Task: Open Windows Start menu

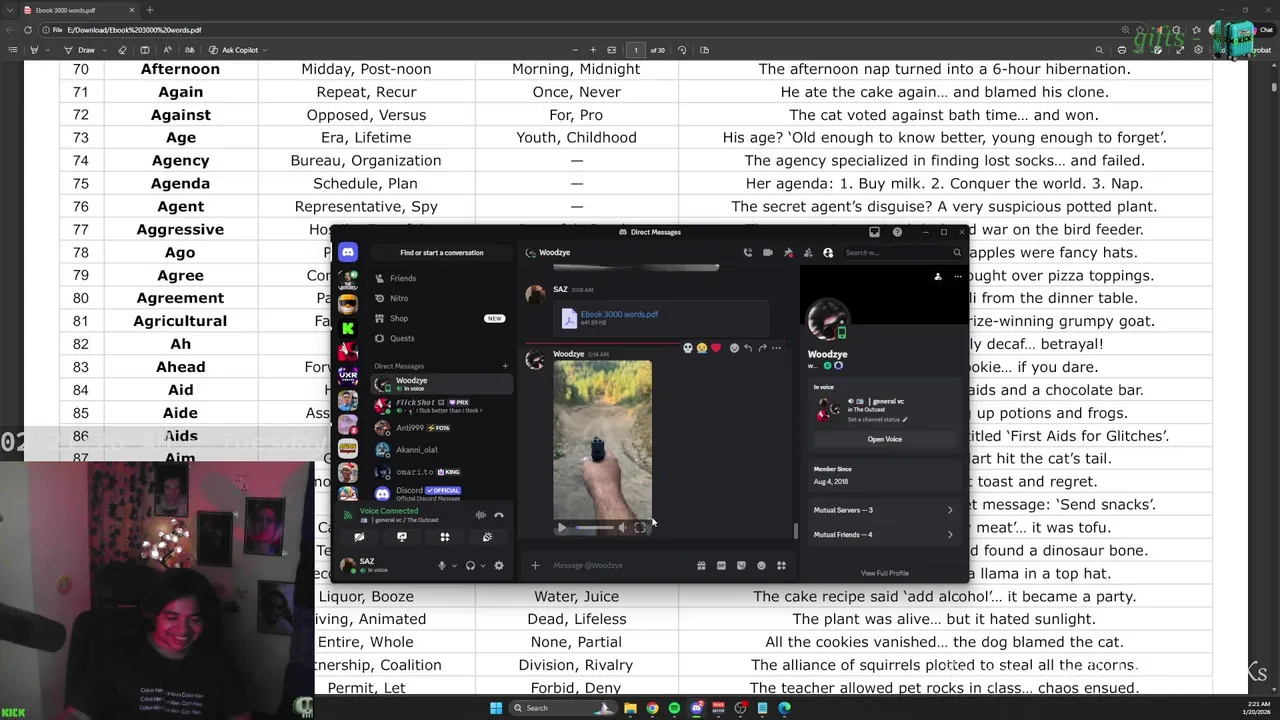Action: (x=496, y=708)
